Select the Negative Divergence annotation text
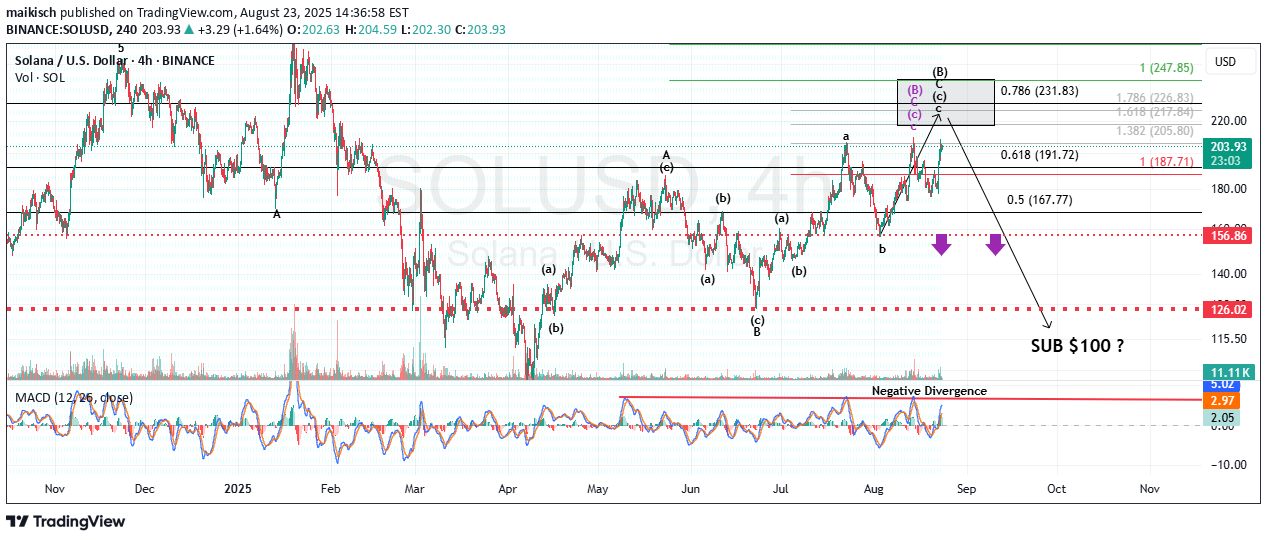Viewport: 1267px width, 540px height. pyautogui.click(x=929, y=391)
